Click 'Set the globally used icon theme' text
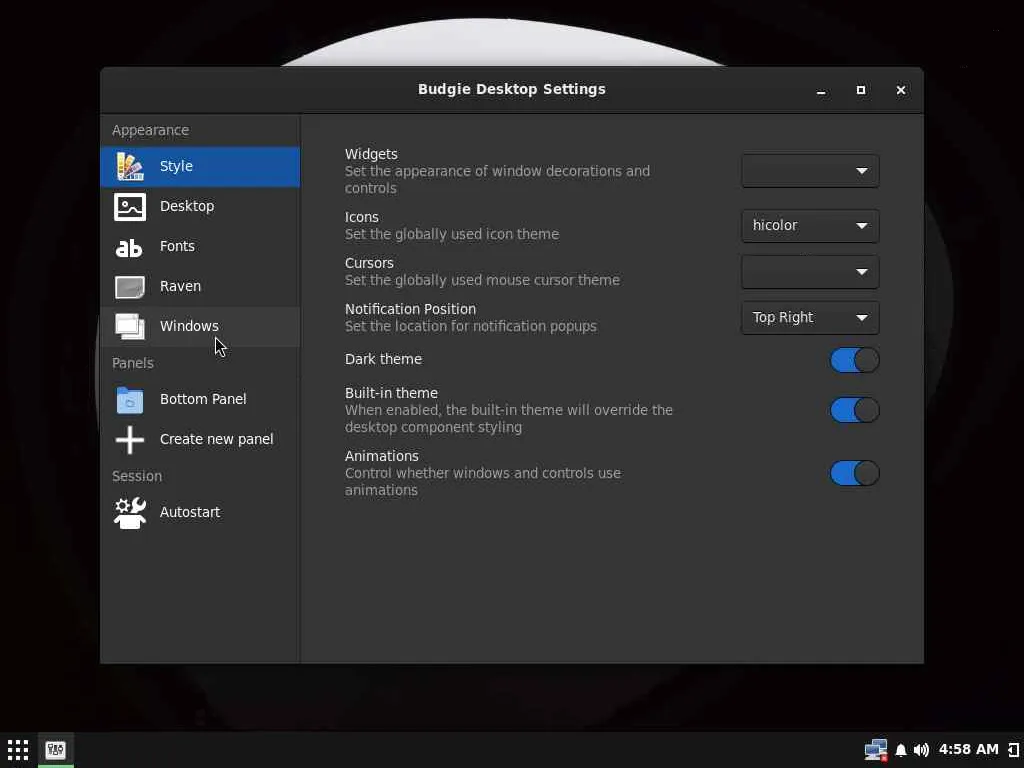Image resolution: width=1024 pixels, height=768 pixels. point(452,234)
